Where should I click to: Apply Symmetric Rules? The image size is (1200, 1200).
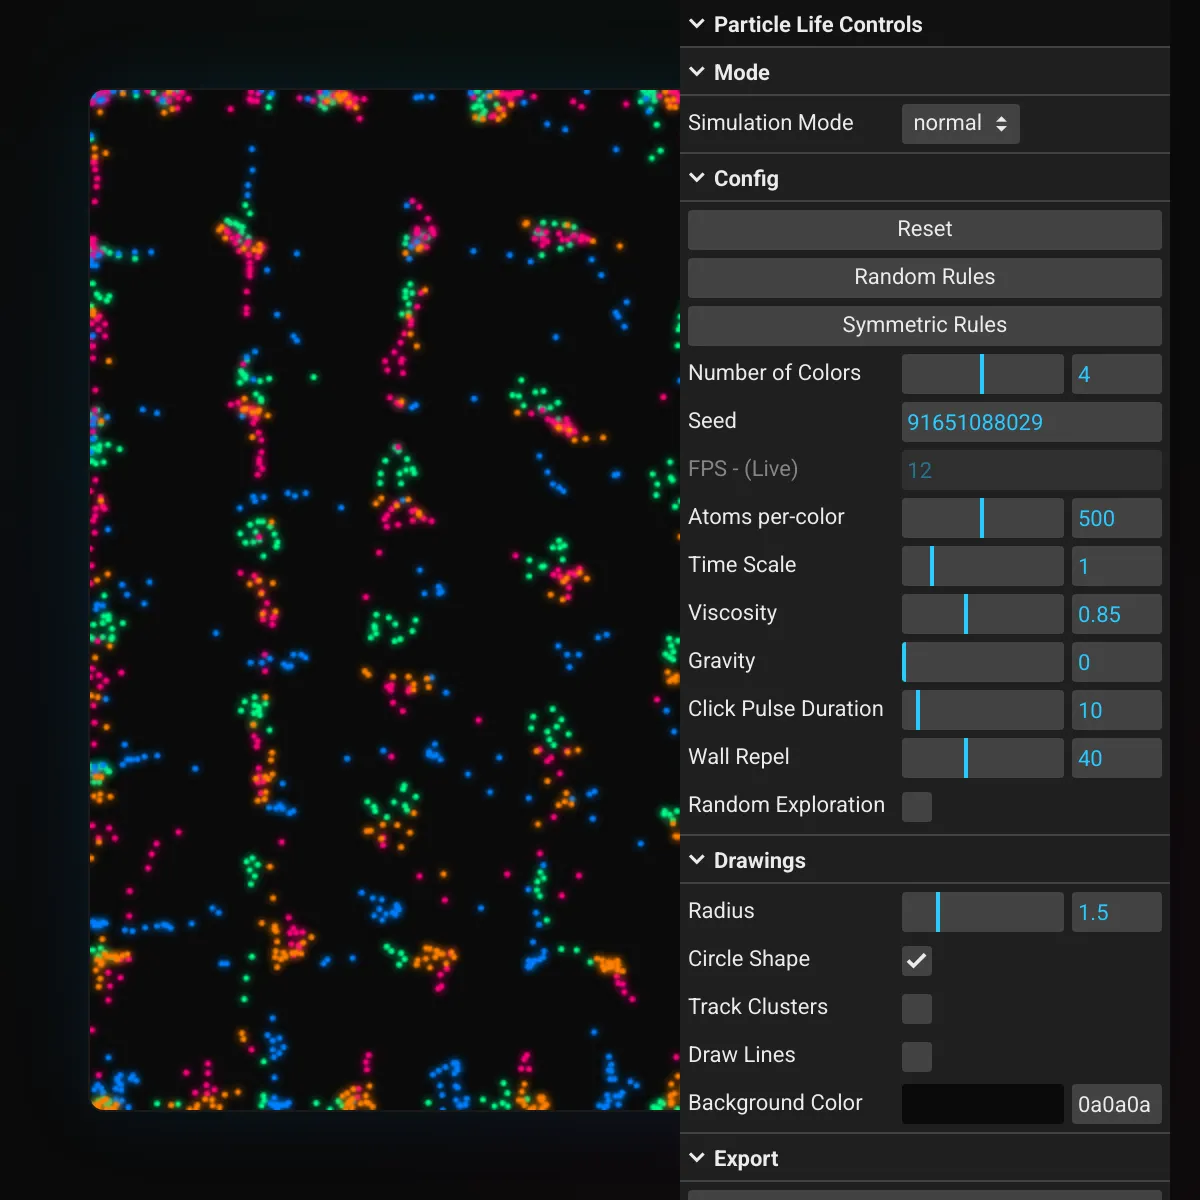tap(924, 325)
